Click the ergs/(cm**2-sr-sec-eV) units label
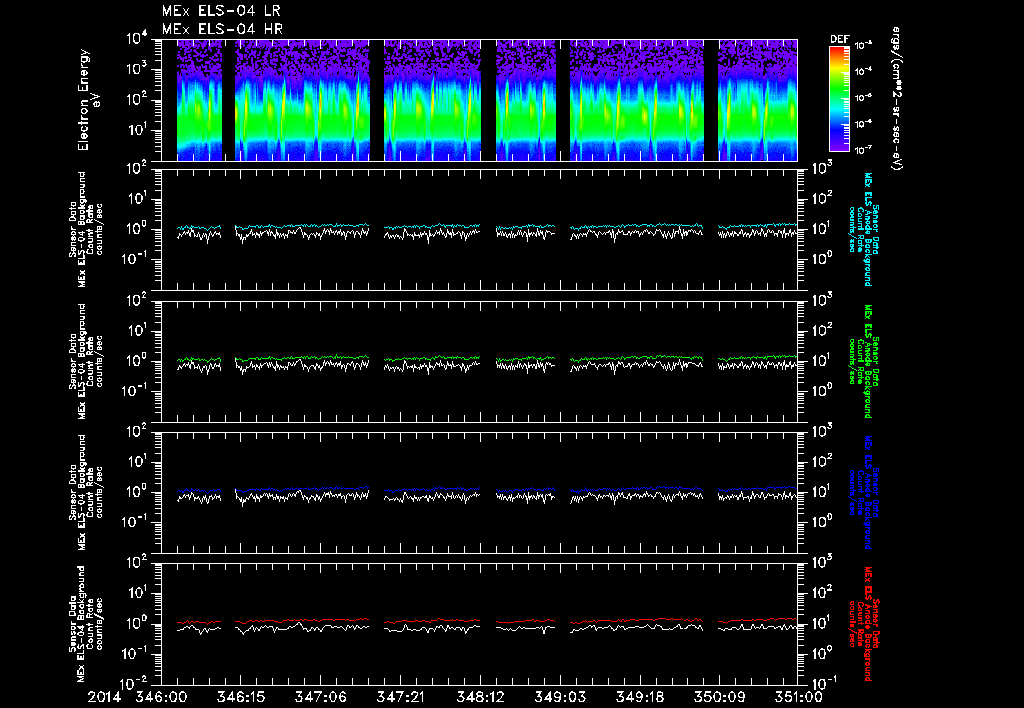The image size is (1024, 708). [895, 99]
